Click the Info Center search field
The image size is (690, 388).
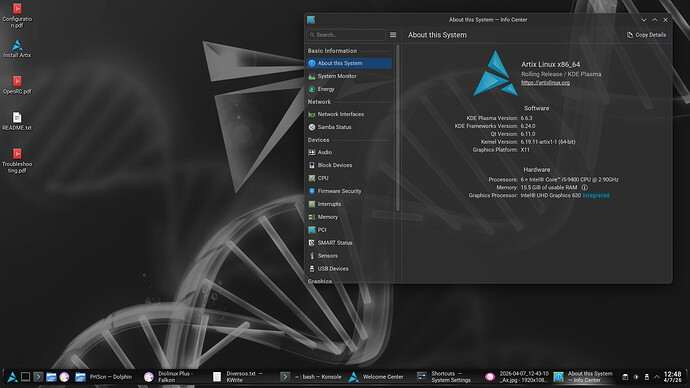click(346, 35)
